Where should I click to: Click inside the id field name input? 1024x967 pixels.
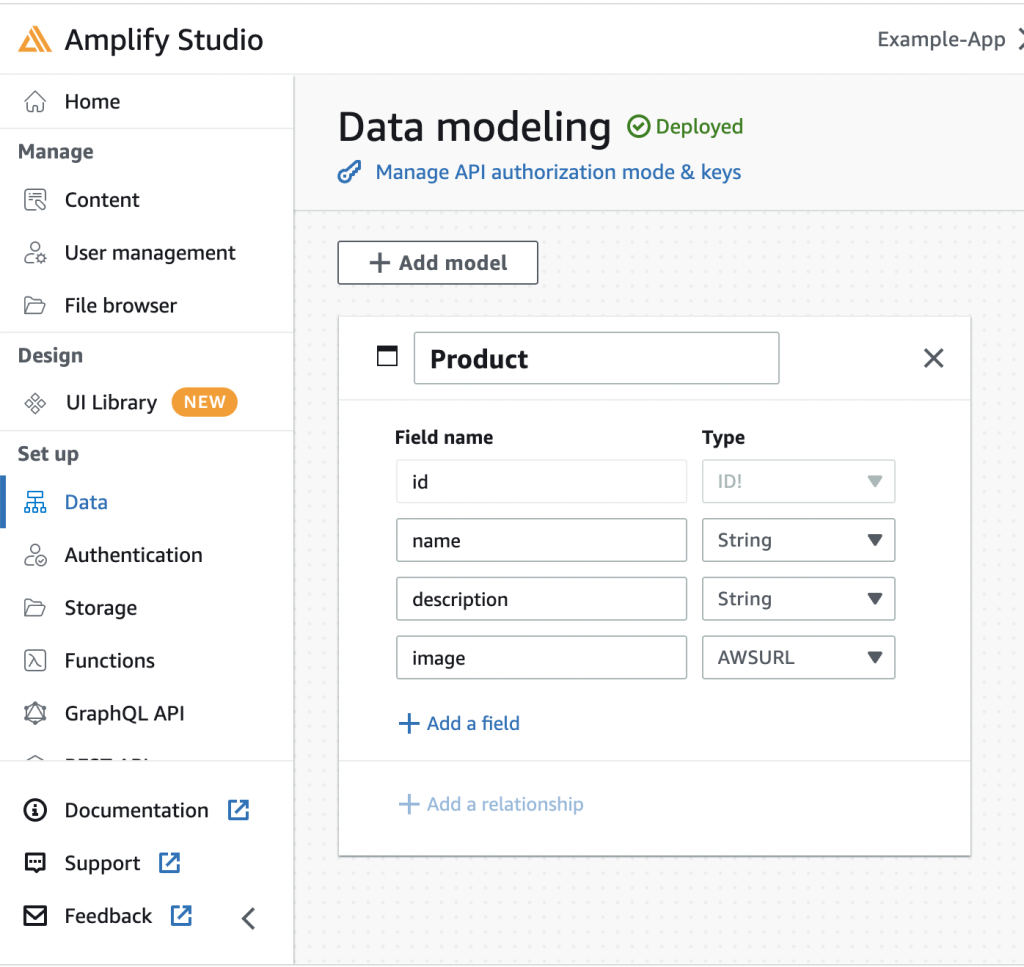pos(541,481)
